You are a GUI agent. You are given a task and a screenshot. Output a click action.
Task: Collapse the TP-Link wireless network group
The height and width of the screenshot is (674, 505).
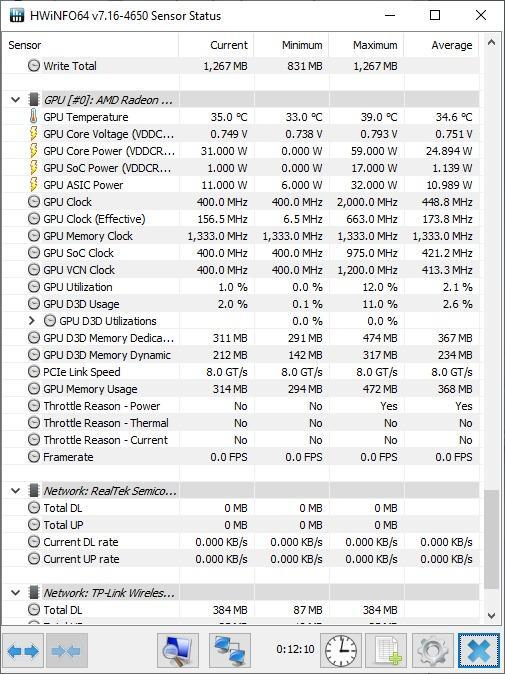(x=15, y=593)
